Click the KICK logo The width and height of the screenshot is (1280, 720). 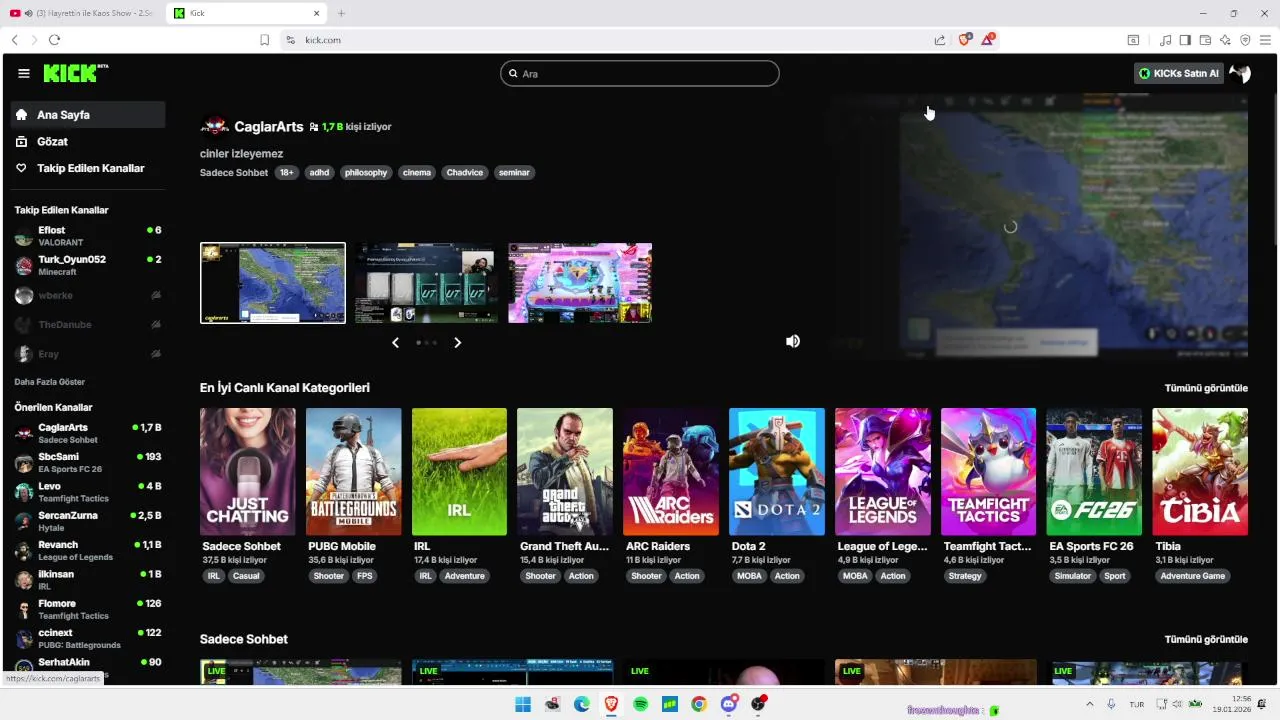click(75, 73)
